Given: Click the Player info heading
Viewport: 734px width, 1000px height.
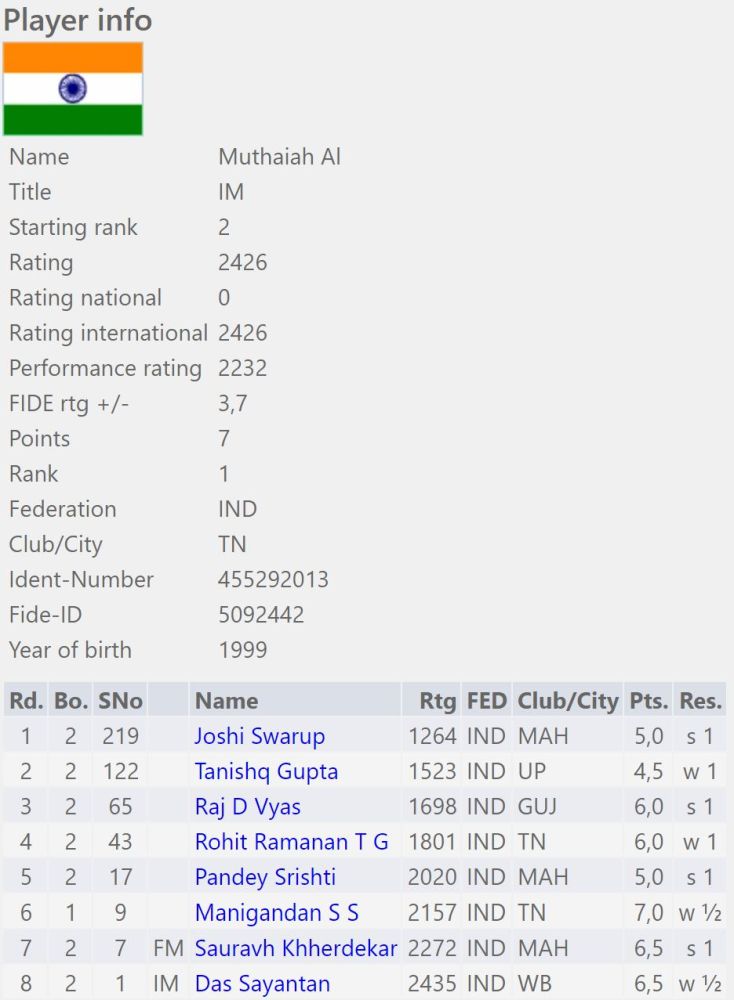Looking at the screenshot, I should point(78,20).
